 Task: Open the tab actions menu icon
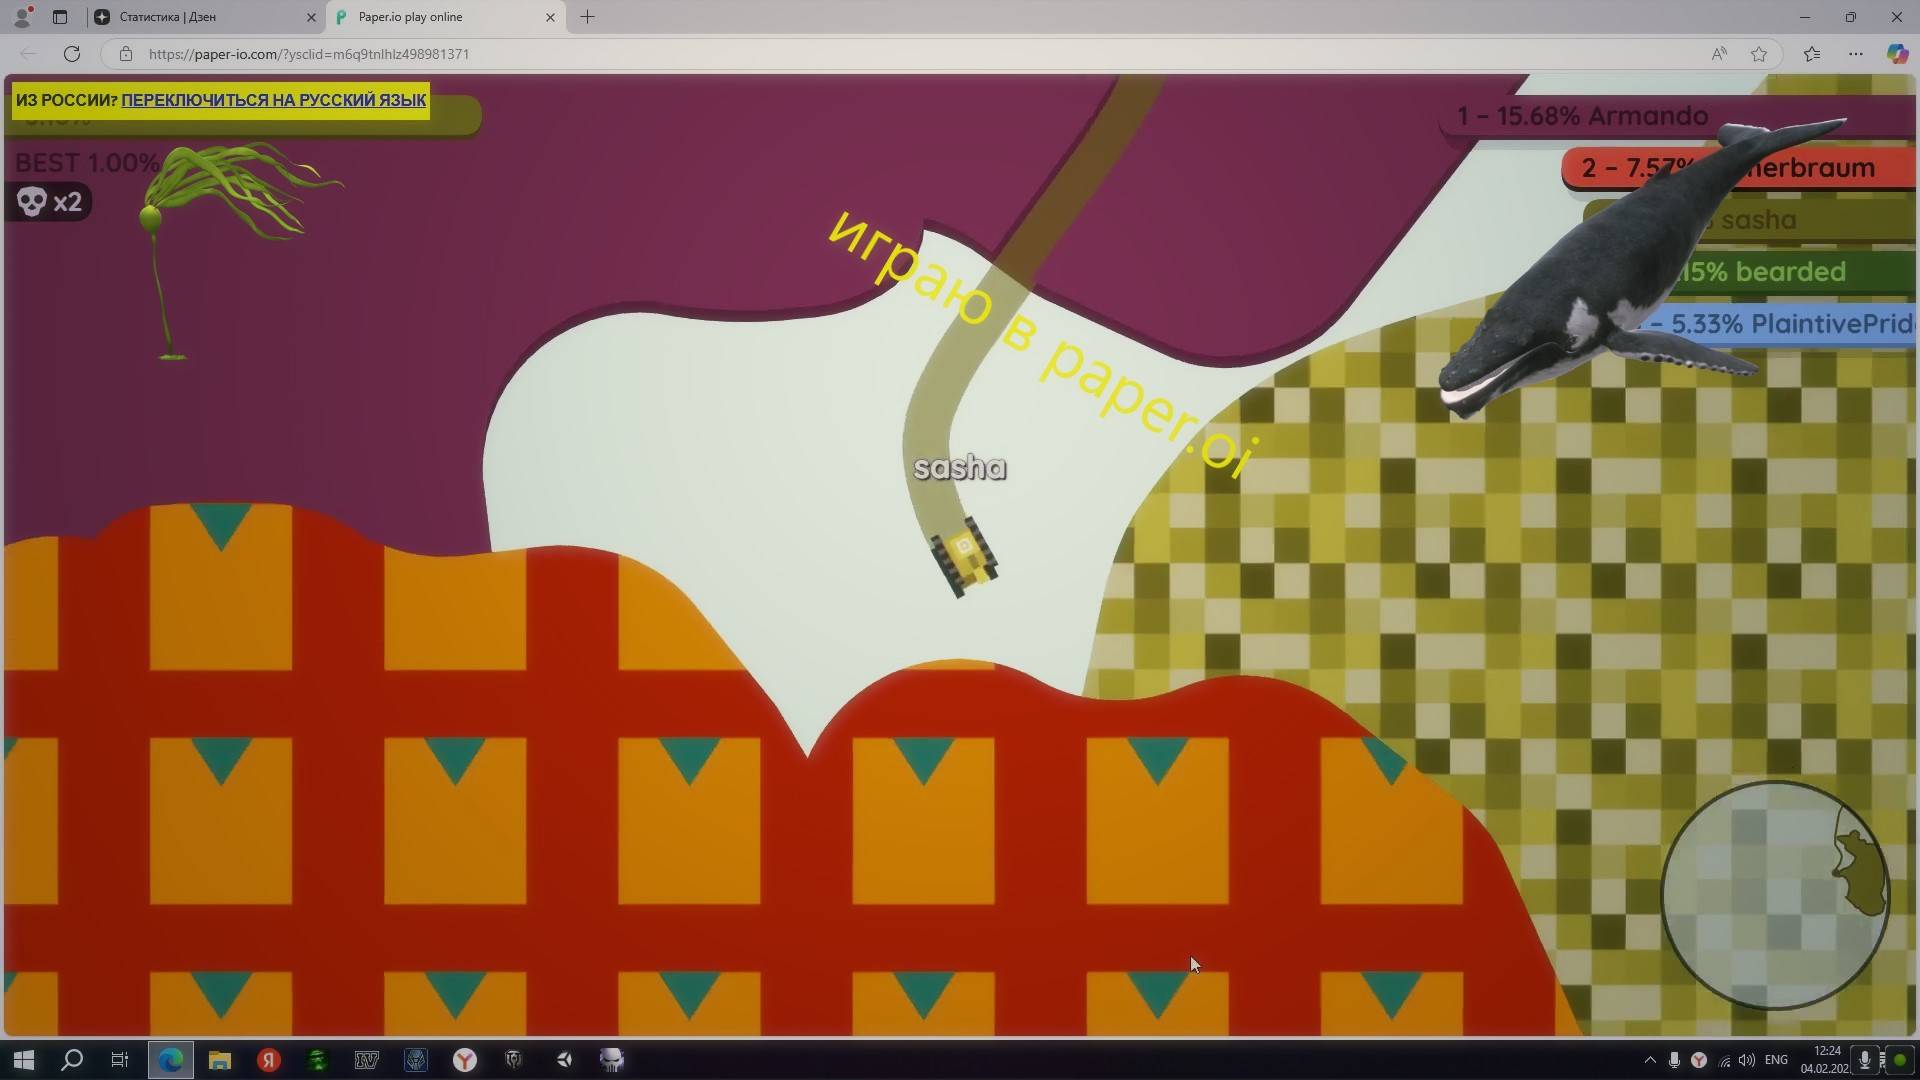coord(60,17)
